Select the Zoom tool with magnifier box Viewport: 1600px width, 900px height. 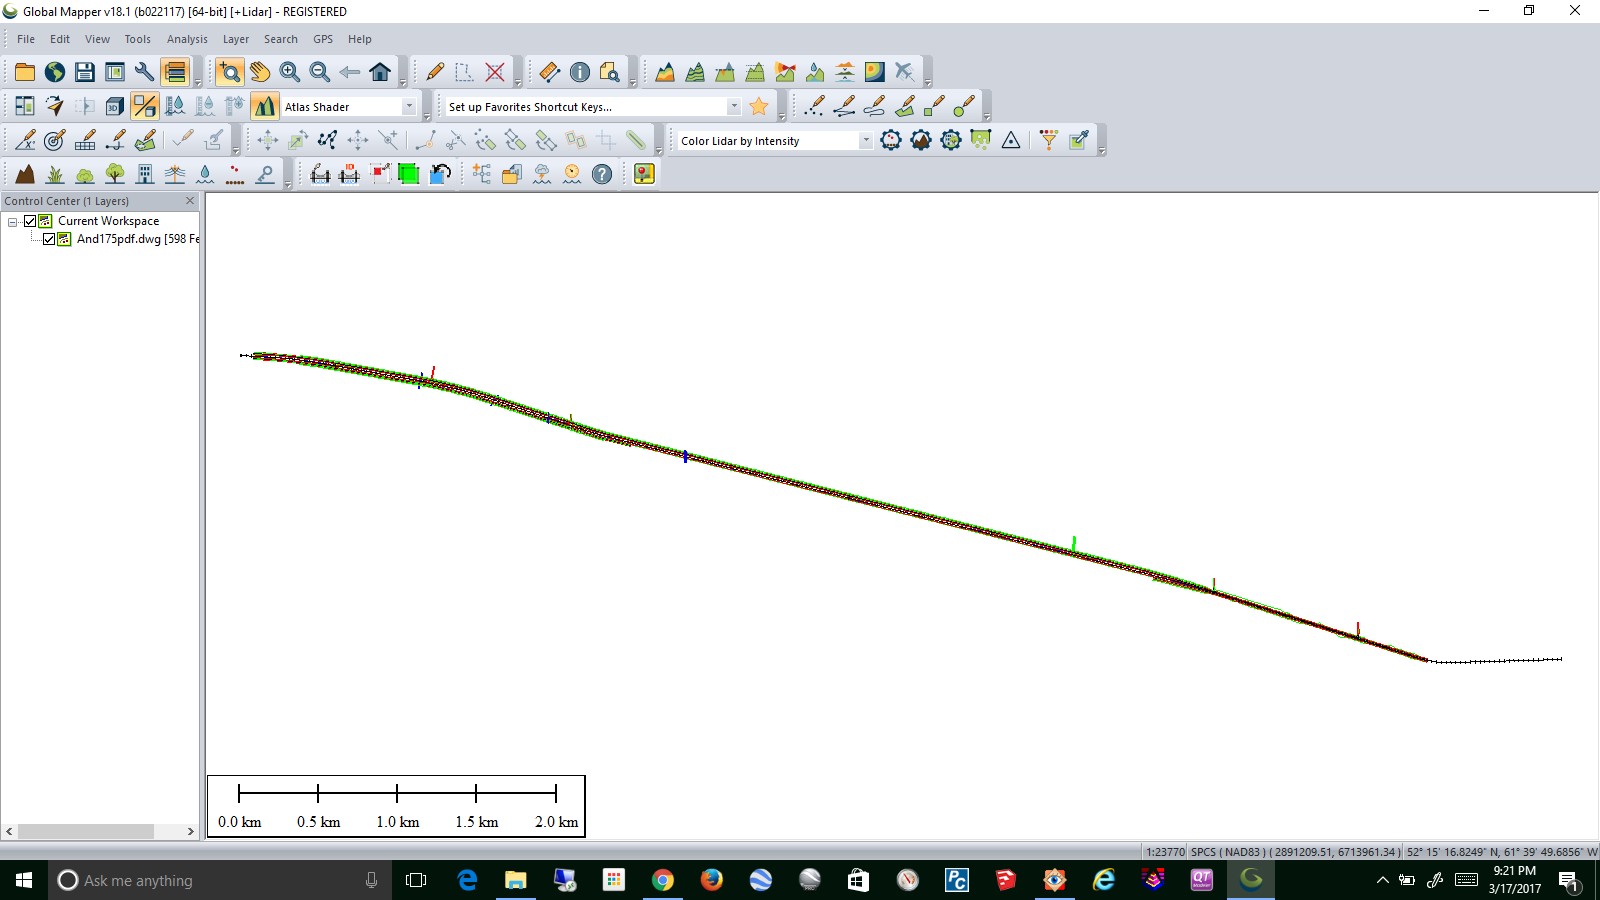point(230,72)
